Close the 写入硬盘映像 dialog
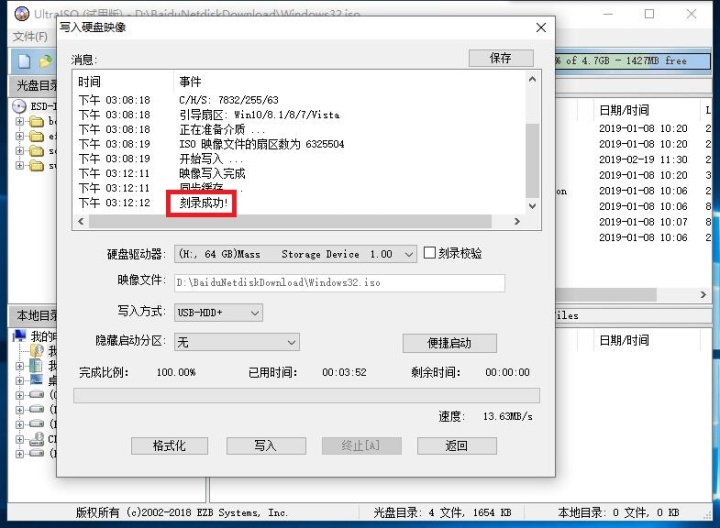 pyautogui.click(x=541, y=28)
